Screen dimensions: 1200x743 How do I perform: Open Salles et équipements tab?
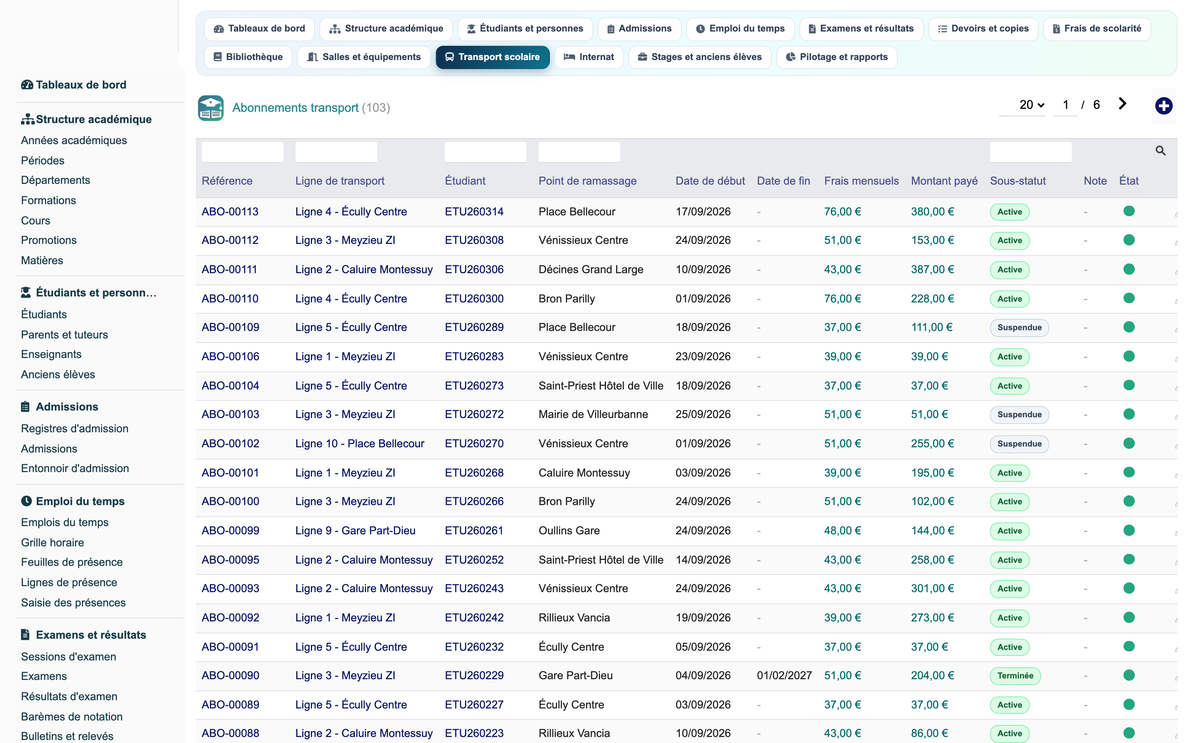[364, 57]
